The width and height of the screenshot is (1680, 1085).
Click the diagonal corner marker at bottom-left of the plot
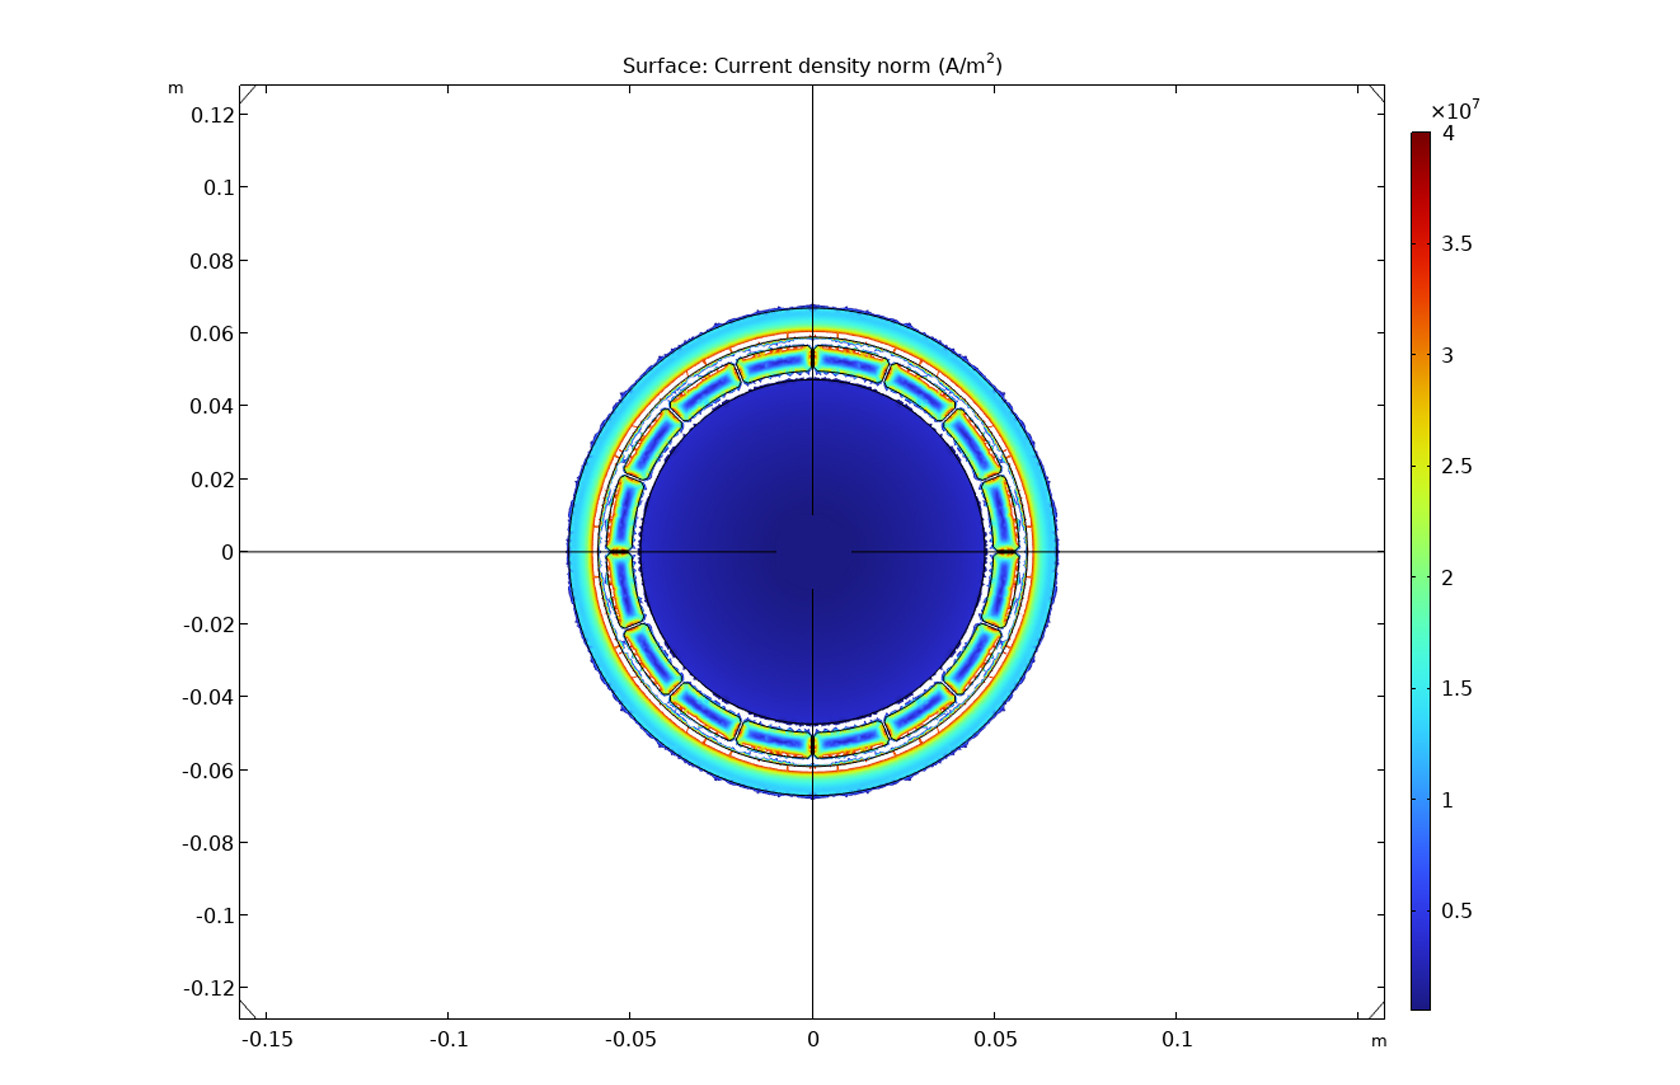pyautogui.click(x=248, y=1010)
